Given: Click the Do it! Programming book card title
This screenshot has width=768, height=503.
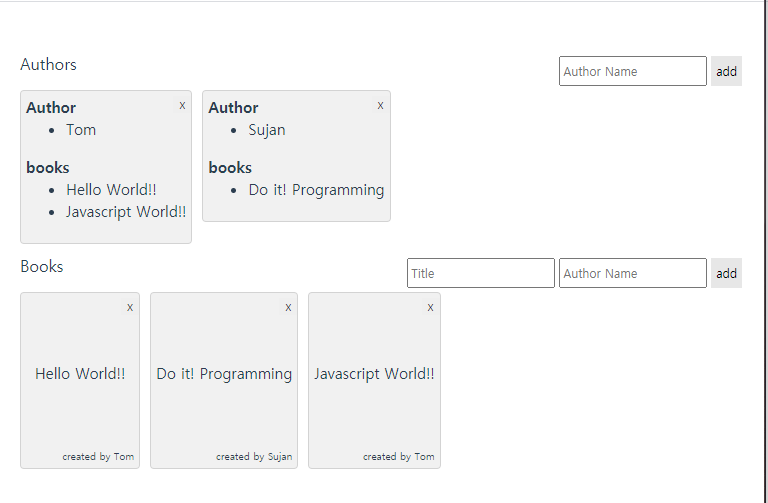Looking at the screenshot, I should (224, 374).
